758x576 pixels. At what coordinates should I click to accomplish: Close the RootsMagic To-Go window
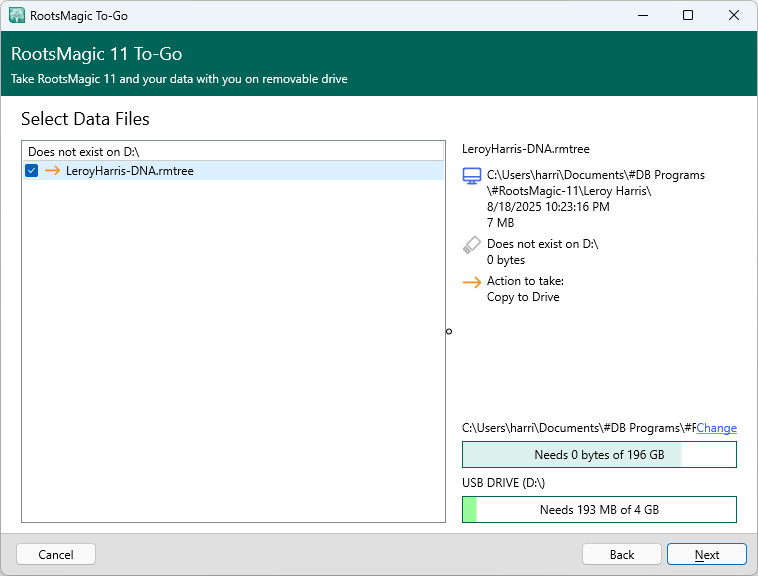tap(734, 15)
